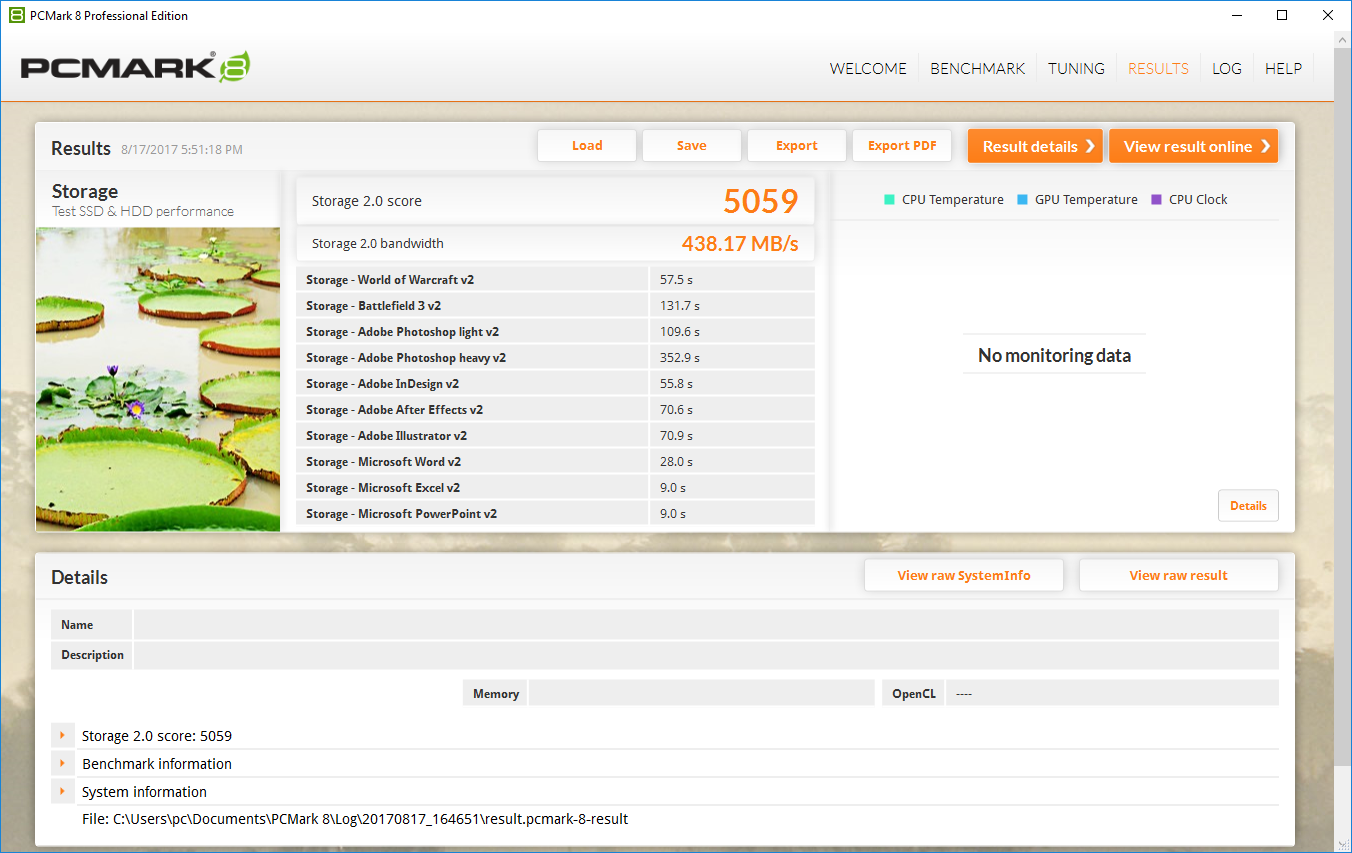Open the HELP tab

coord(1283,68)
